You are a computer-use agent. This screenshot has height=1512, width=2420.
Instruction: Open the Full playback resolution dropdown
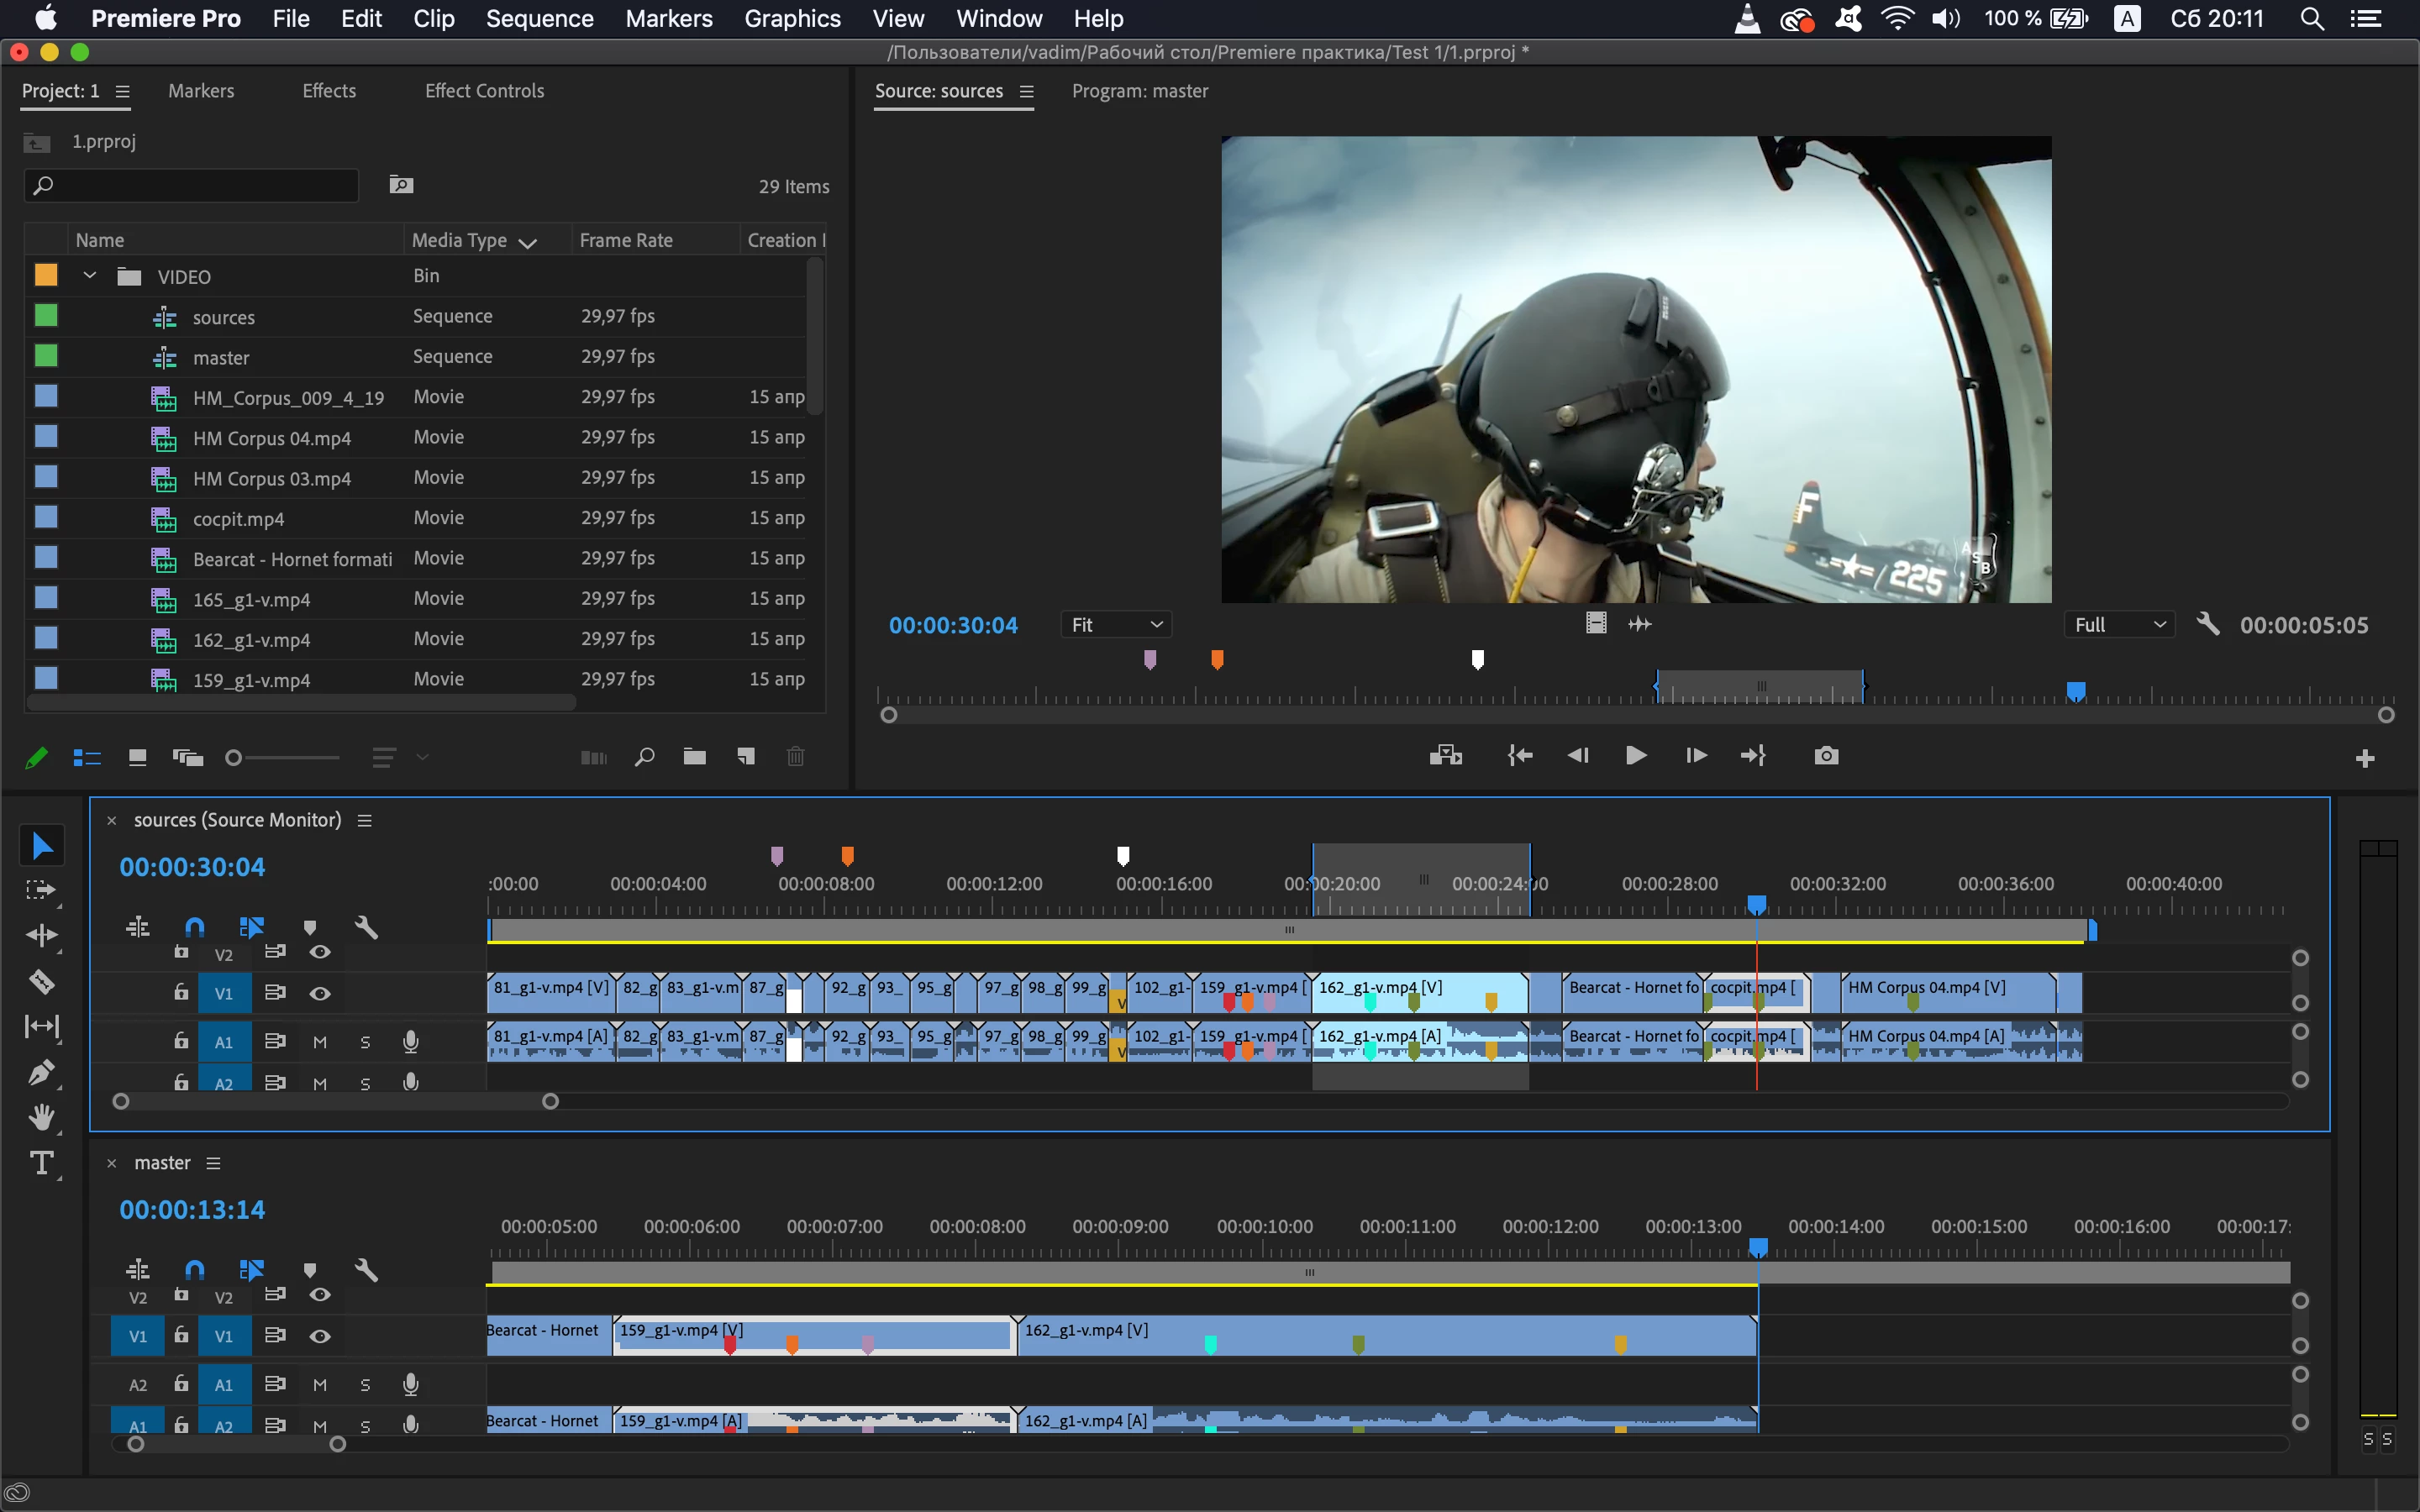pos(2118,625)
